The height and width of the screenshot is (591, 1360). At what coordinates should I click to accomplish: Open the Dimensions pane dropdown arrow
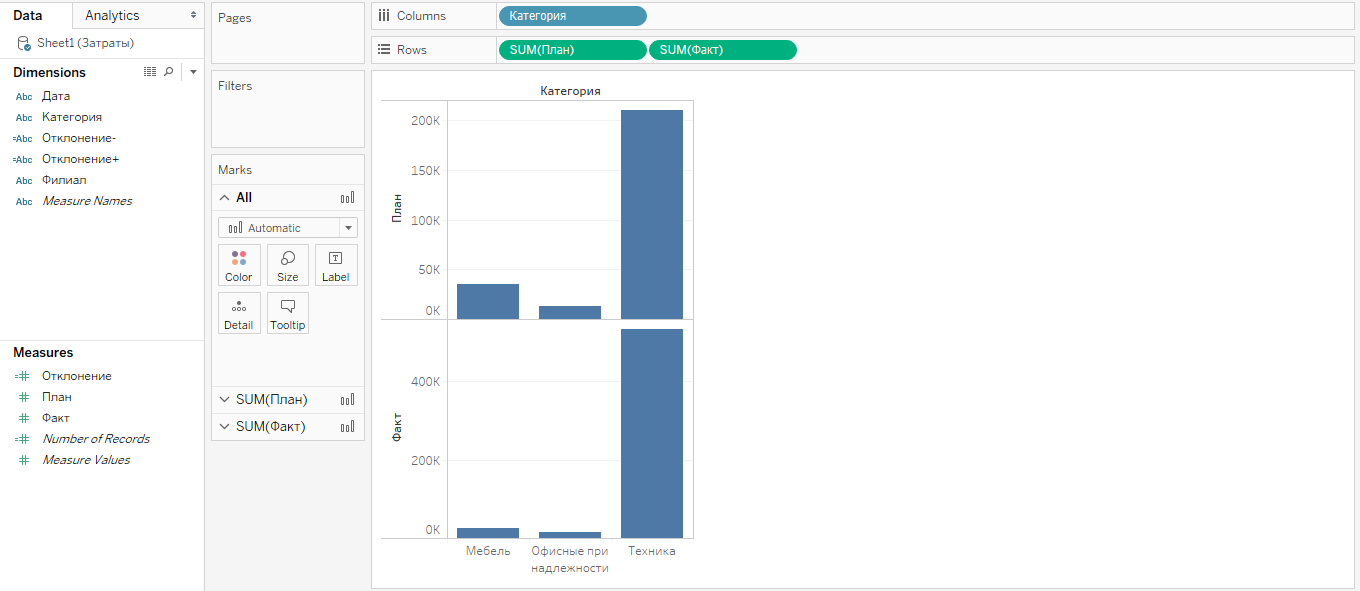[x=193, y=72]
